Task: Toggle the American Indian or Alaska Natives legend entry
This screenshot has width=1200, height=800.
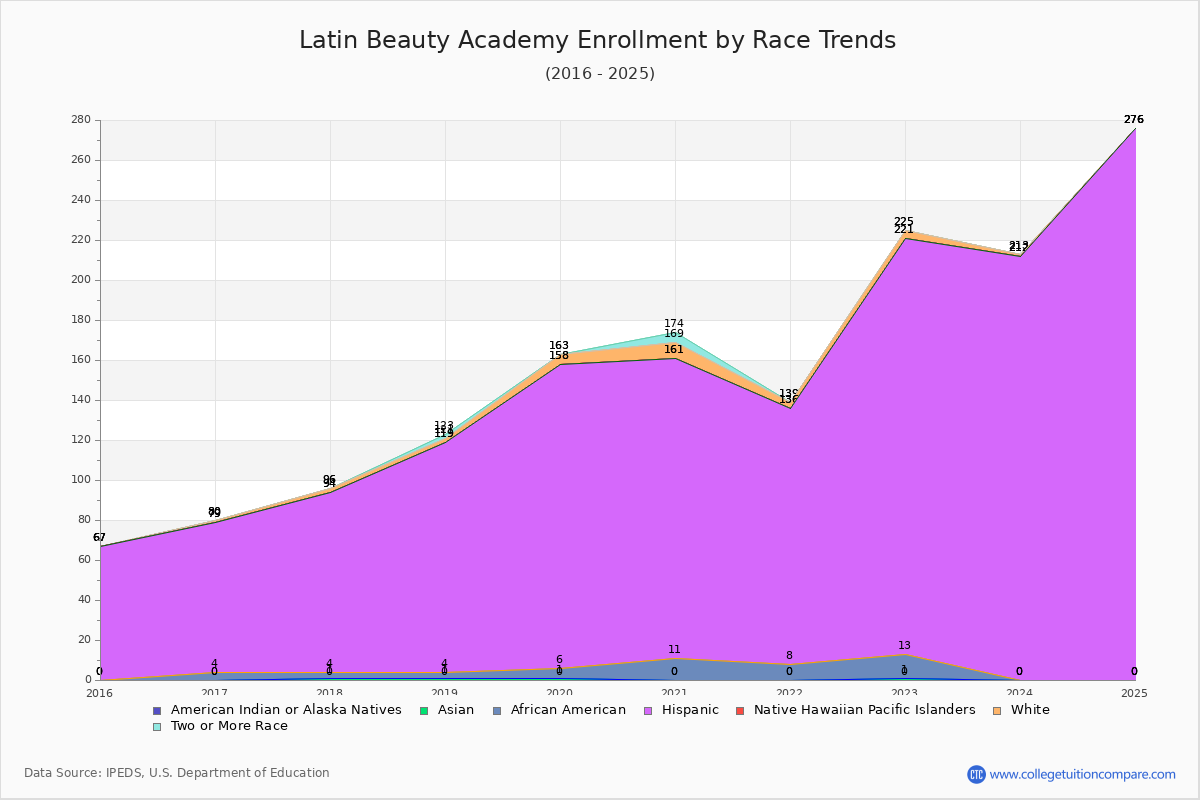Action: [277, 710]
